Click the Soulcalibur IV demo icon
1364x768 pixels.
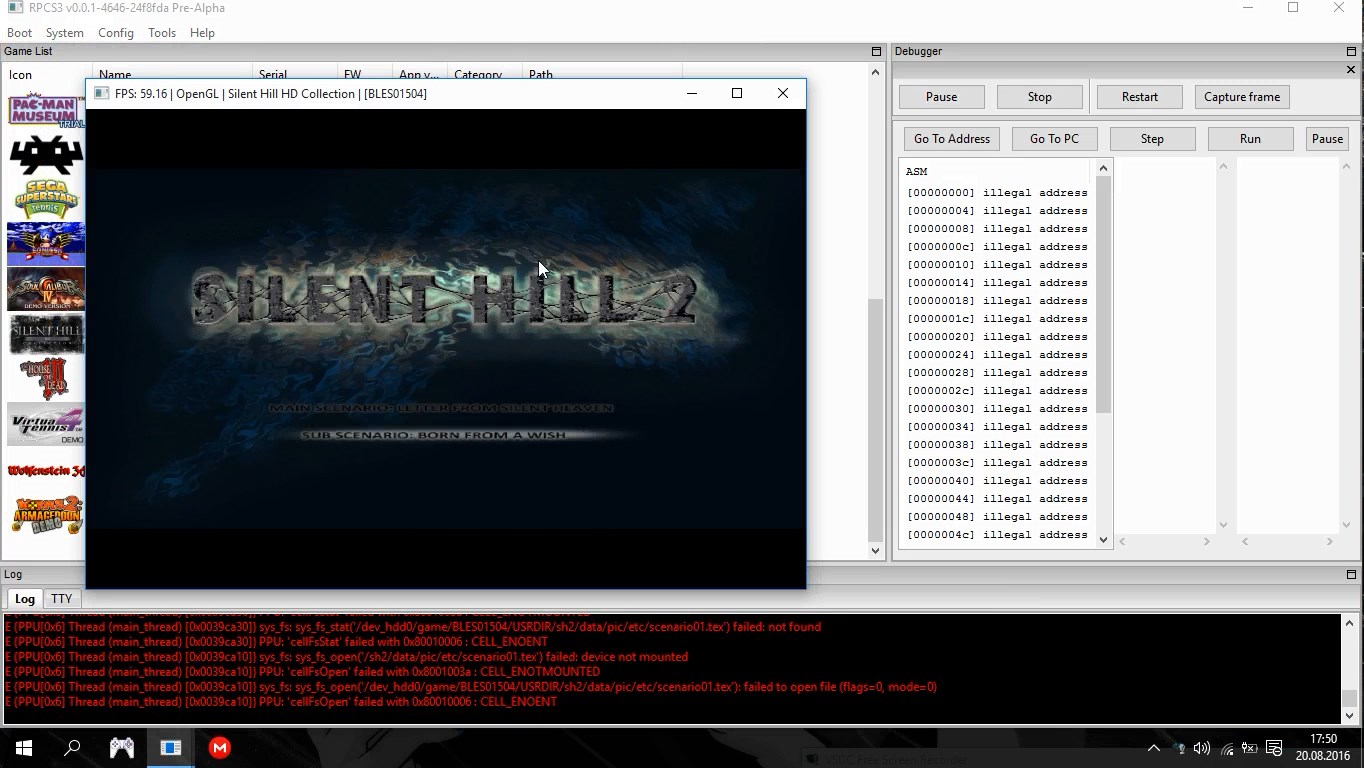pos(45,289)
